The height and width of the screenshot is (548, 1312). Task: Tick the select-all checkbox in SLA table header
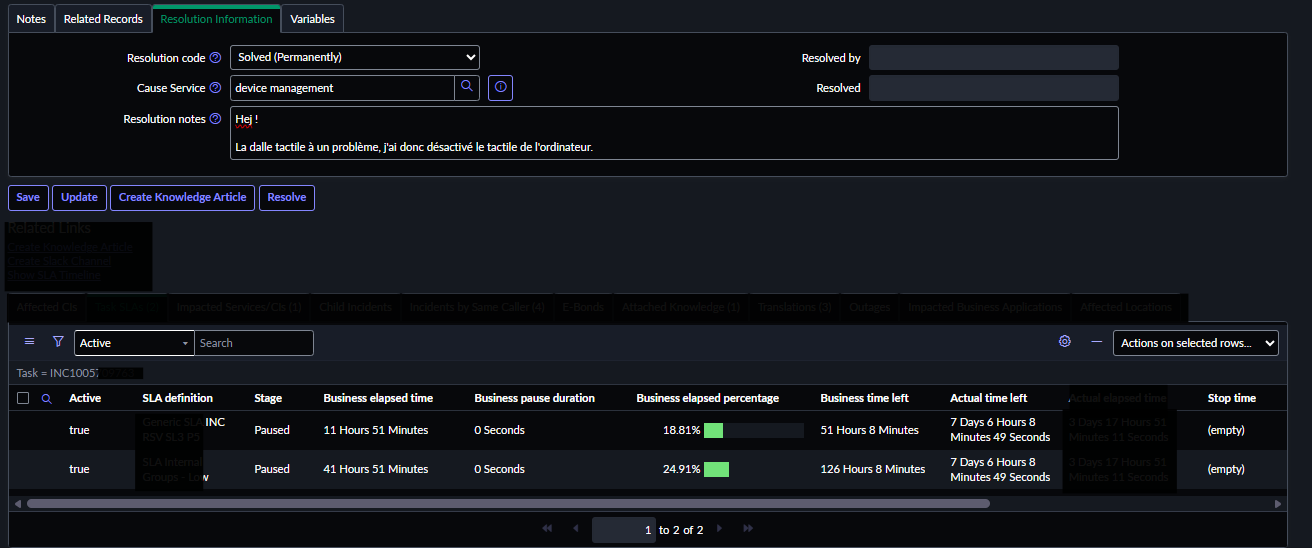(23, 398)
